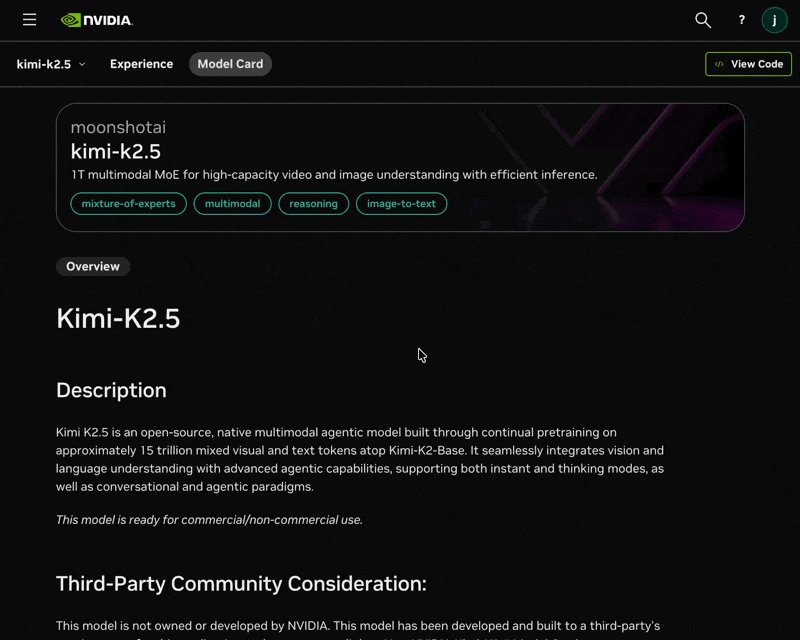This screenshot has height=640, width=800.
Task: Click the multimodal tag
Action: point(233,204)
